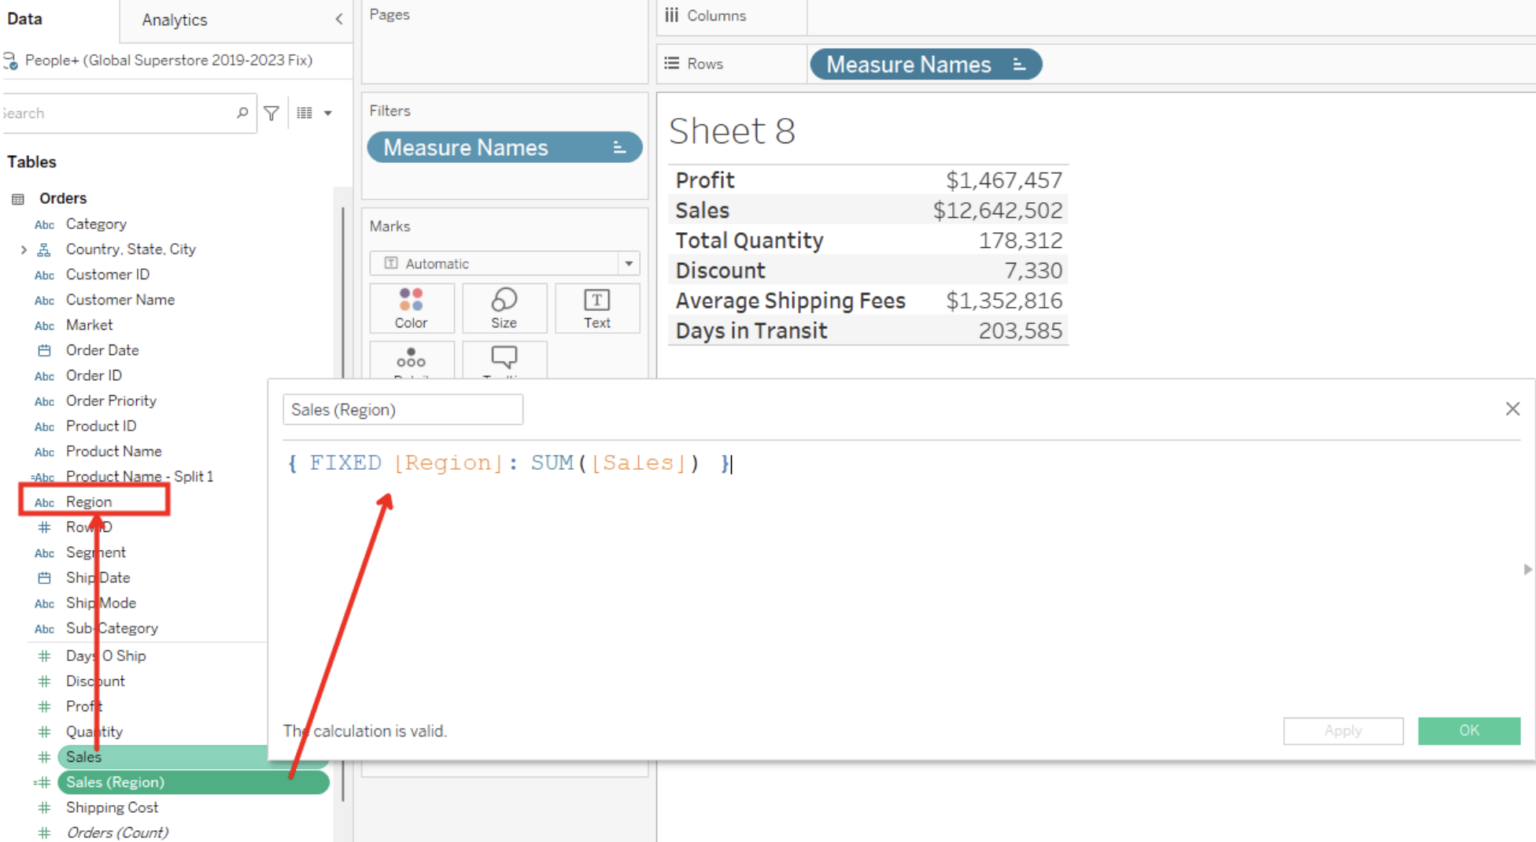Open the data pane view options dropdown
Image resolution: width=1536 pixels, height=842 pixels.
click(328, 112)
